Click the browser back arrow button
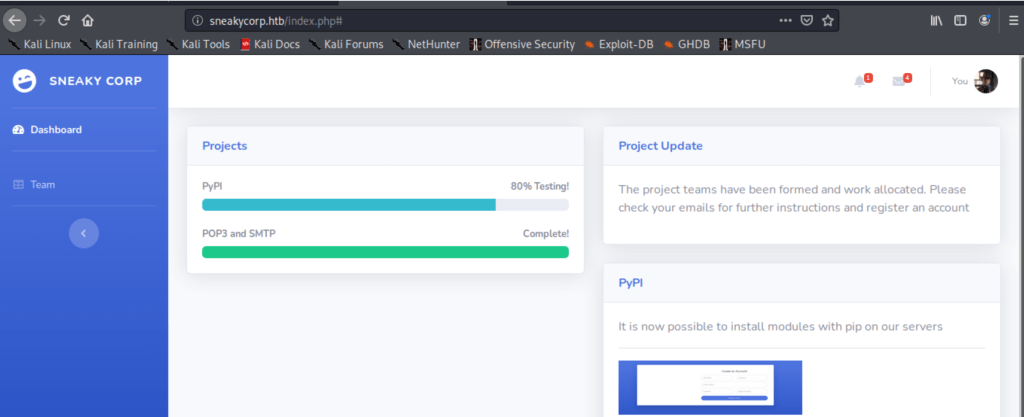Viewport: 1024px width, 417px height. click(15, 20)
